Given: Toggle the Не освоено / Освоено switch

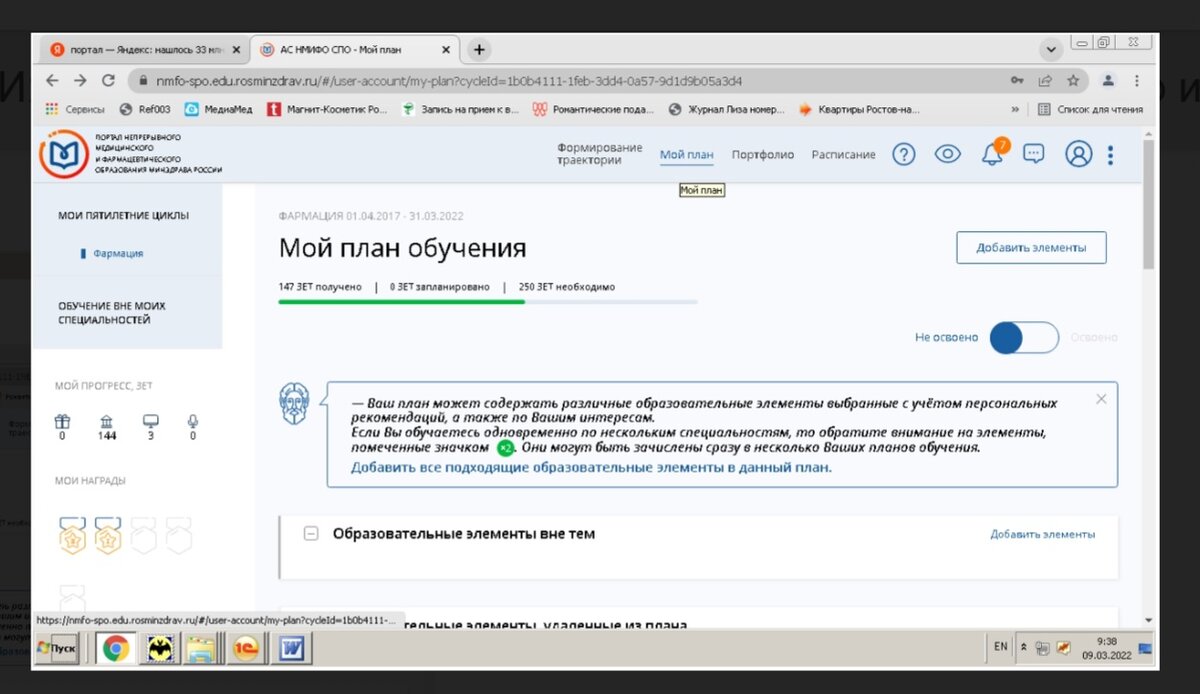Looking at the screenshot, I should click(x=1024, y=338).
